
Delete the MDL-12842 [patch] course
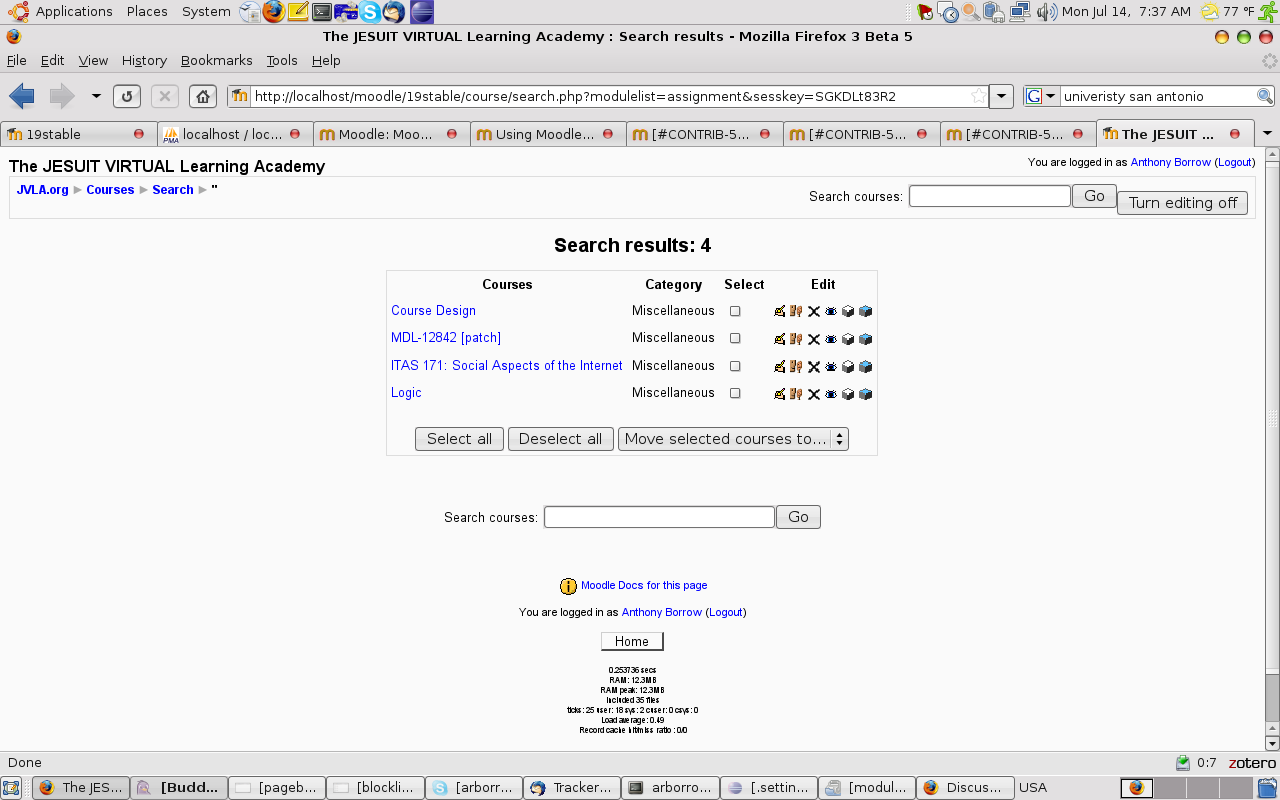[814, 339]
